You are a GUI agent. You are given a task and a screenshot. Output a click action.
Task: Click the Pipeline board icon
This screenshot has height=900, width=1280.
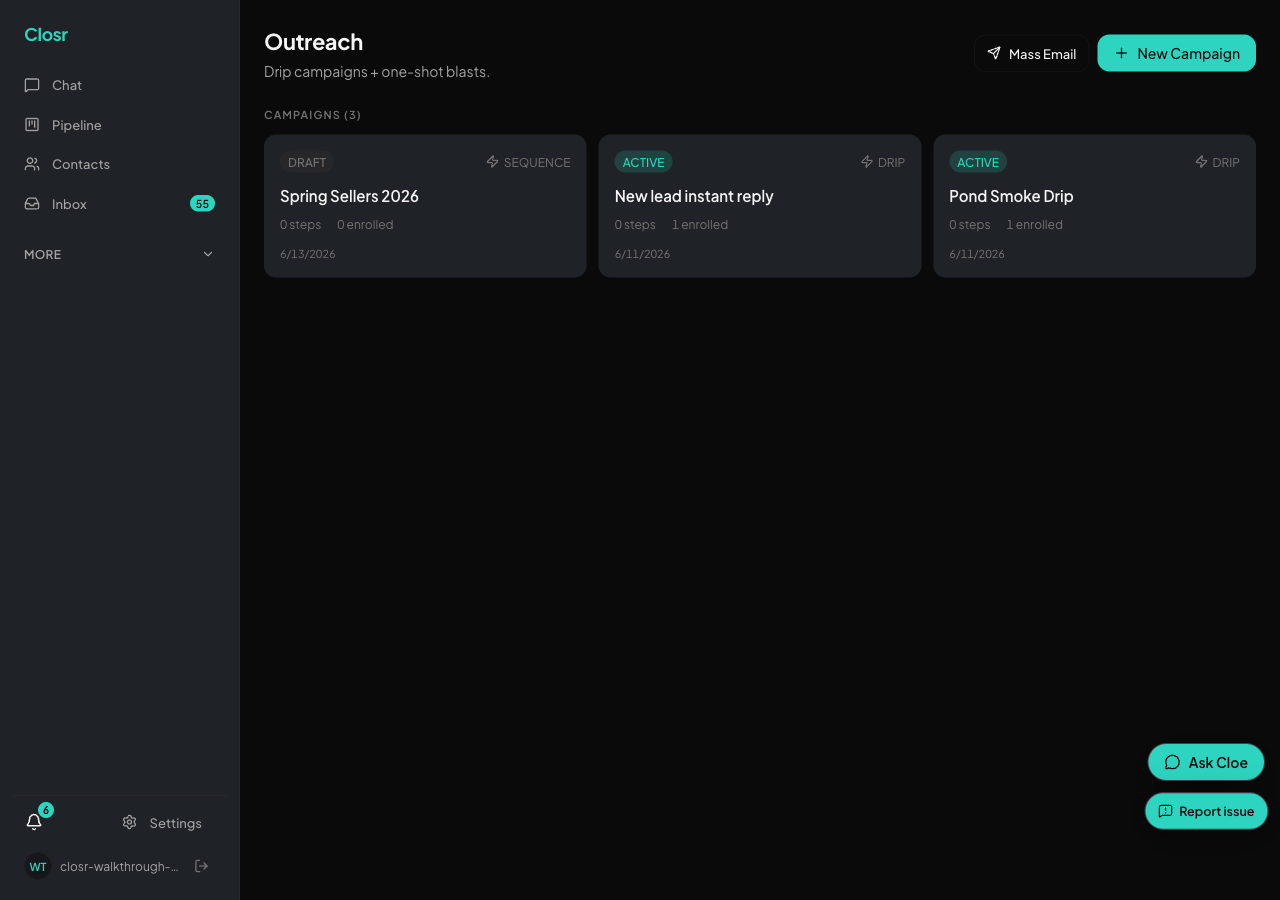[32, 125]
